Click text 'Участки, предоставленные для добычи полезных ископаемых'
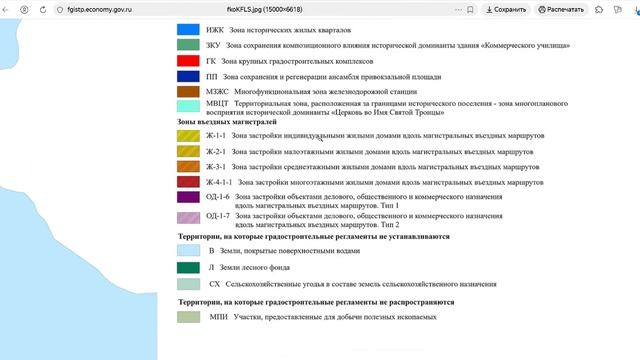Viewport: 640px width, 360px height. [335, 317]
